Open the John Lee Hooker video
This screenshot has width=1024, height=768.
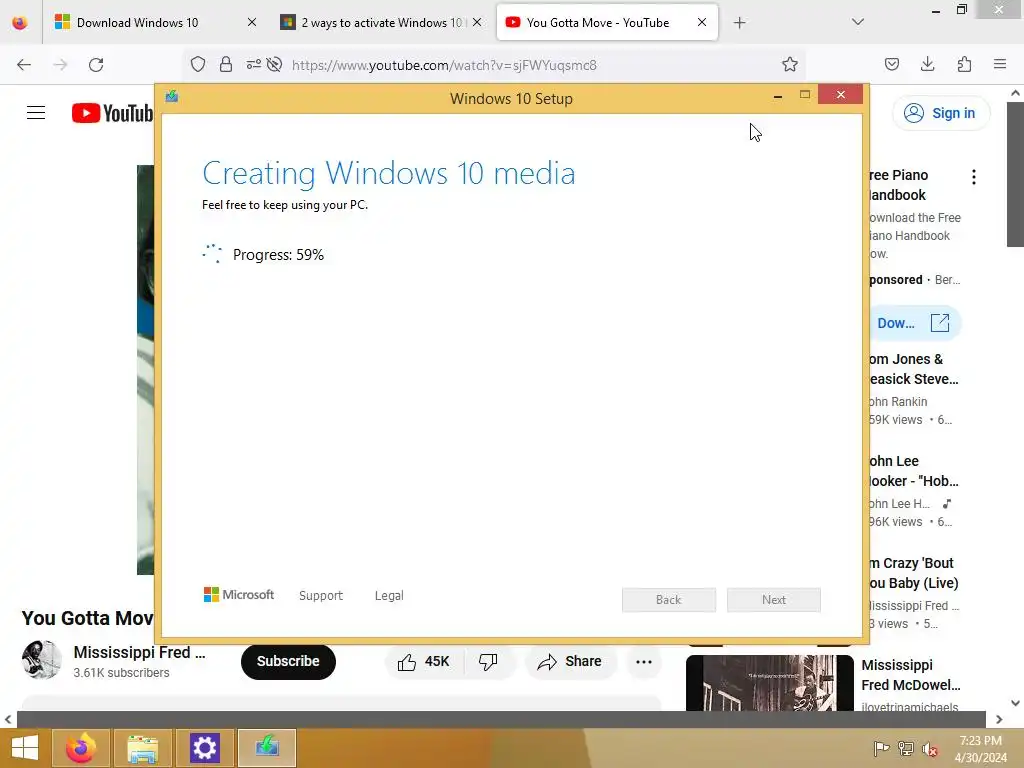point(913,471)
